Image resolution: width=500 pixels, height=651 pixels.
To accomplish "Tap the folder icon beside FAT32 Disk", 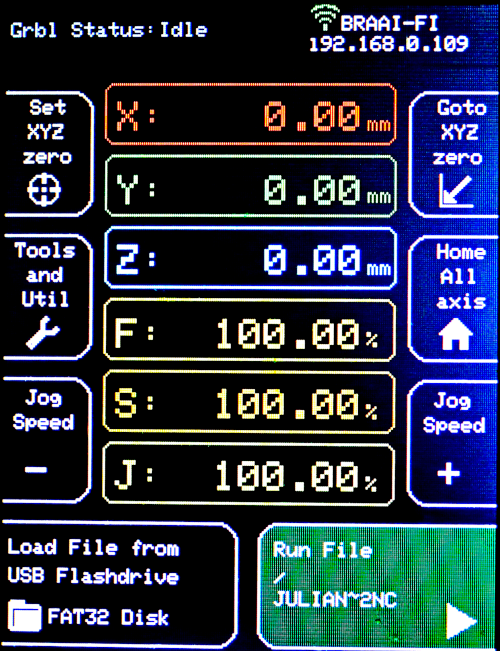I will click(25, 616).
